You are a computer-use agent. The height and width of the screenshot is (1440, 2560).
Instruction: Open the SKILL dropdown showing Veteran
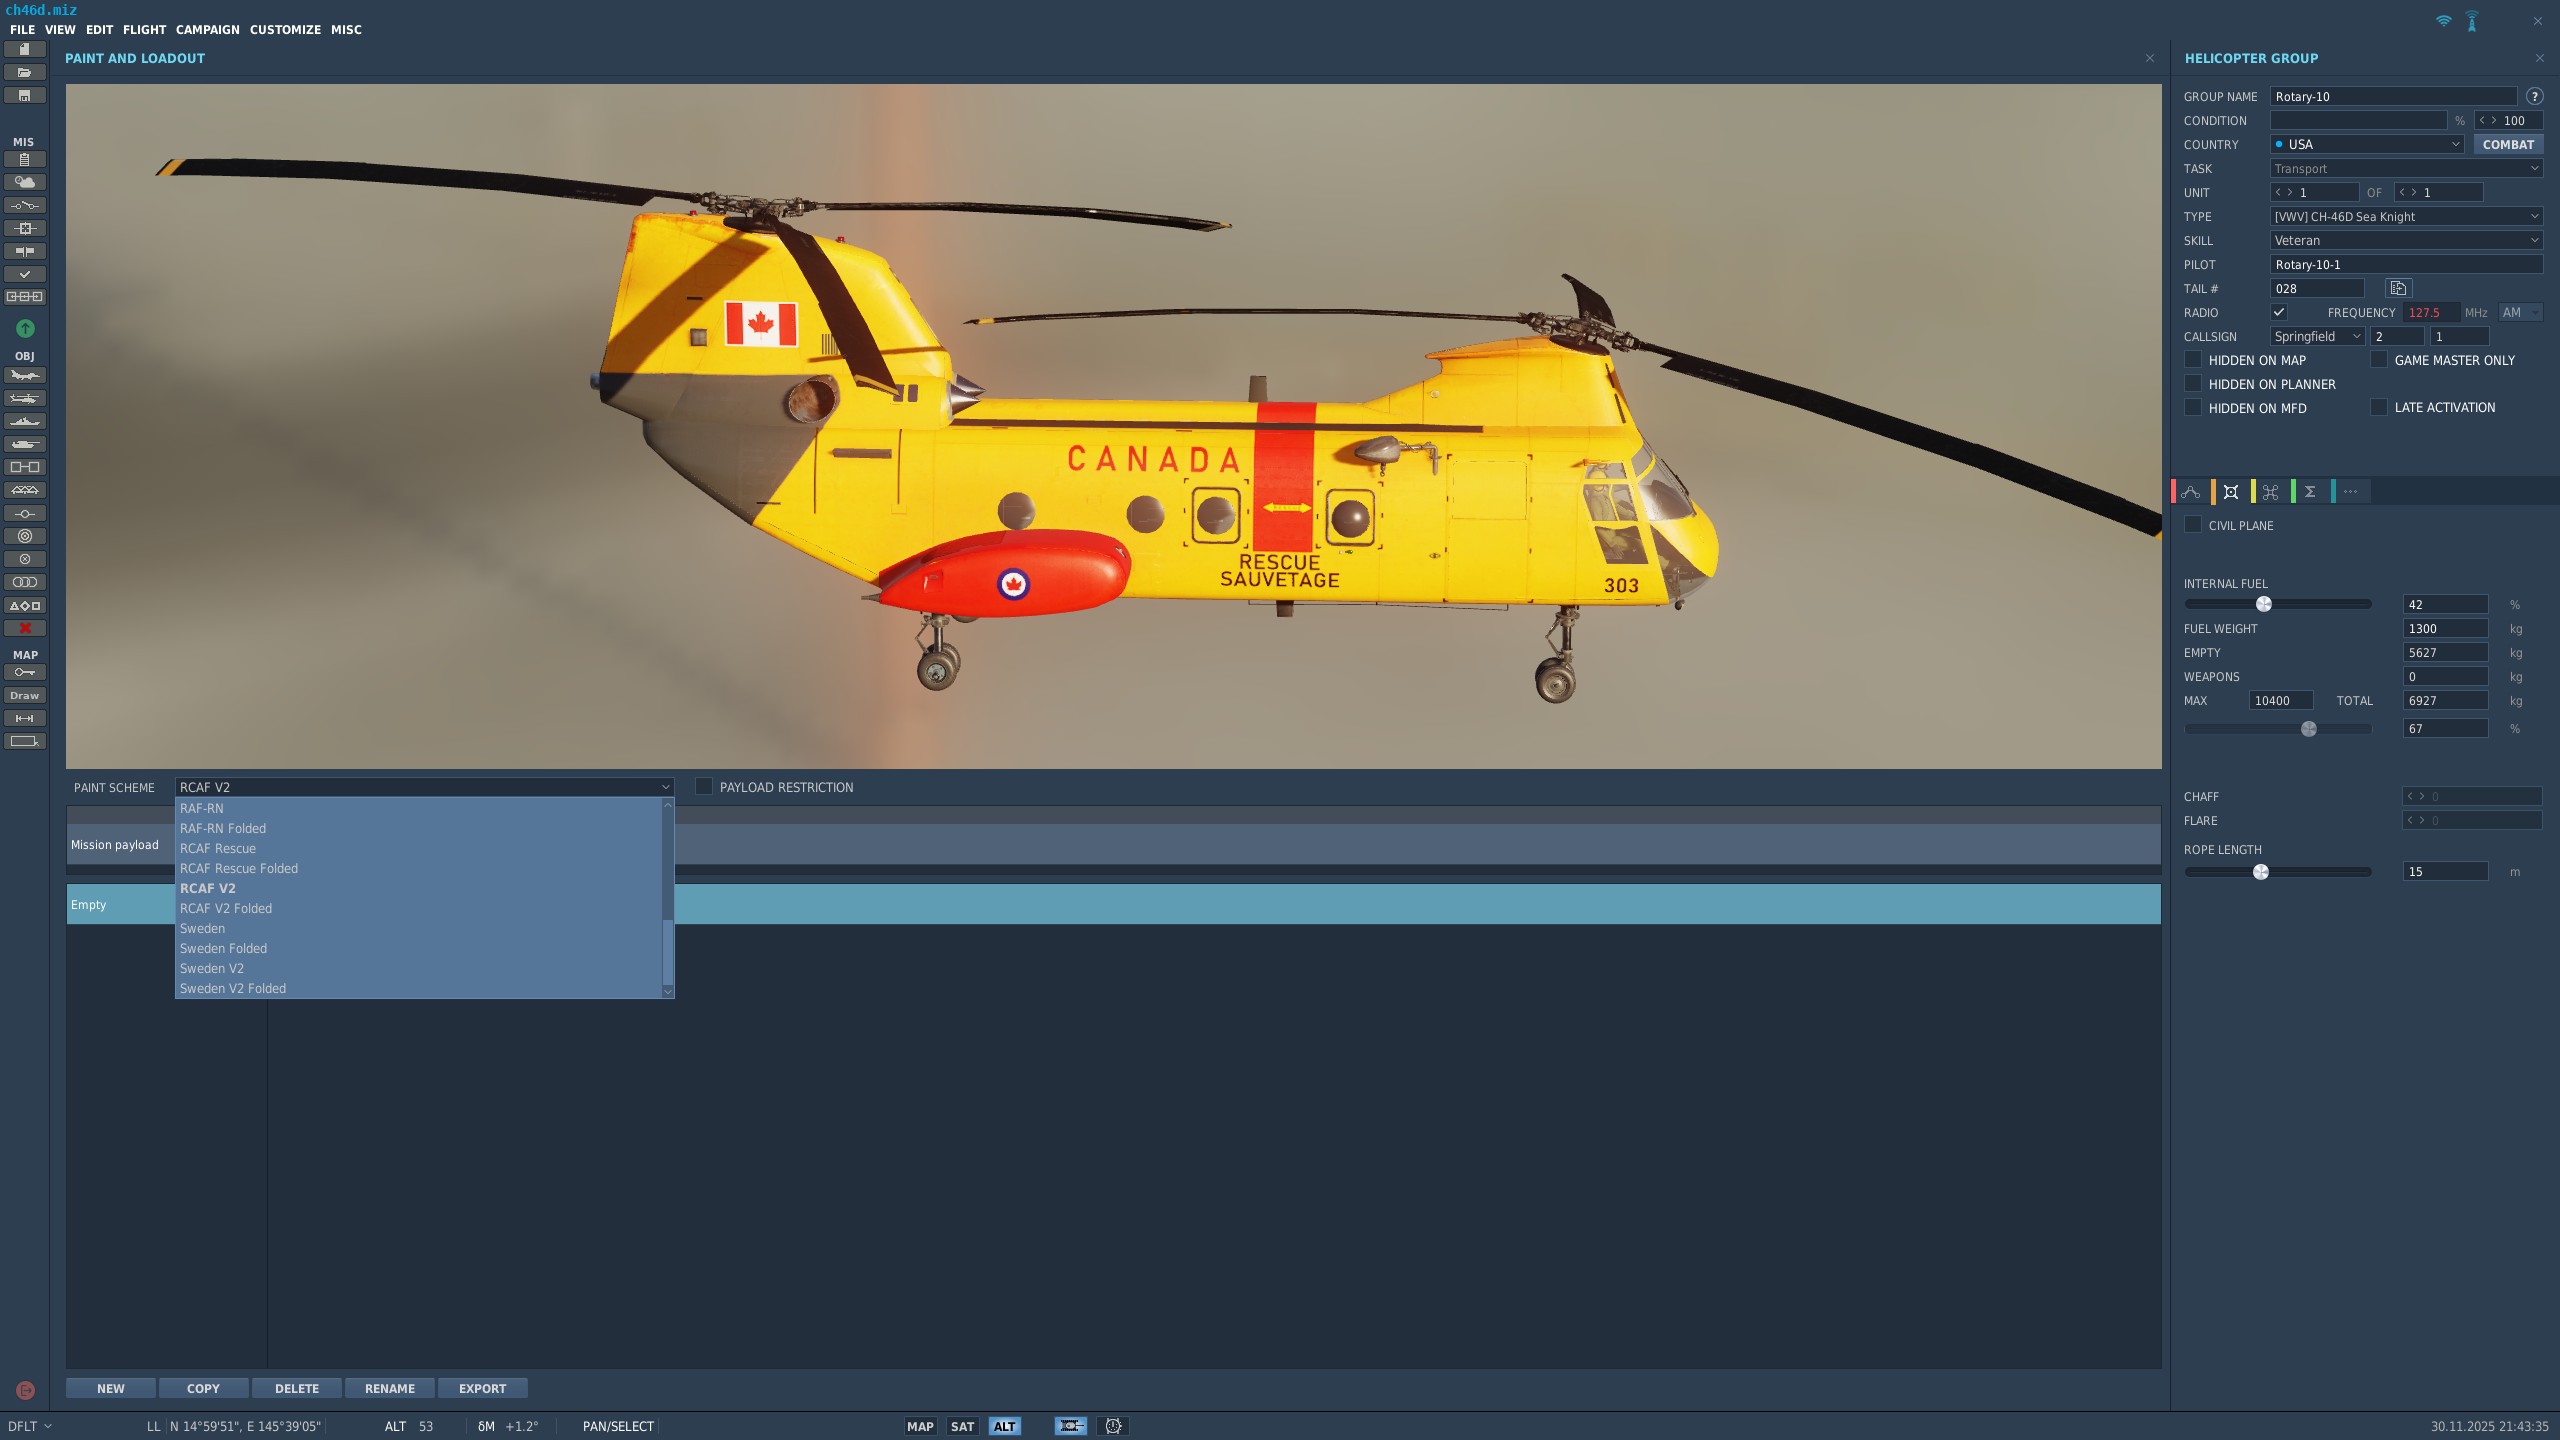click(2405, 240)
